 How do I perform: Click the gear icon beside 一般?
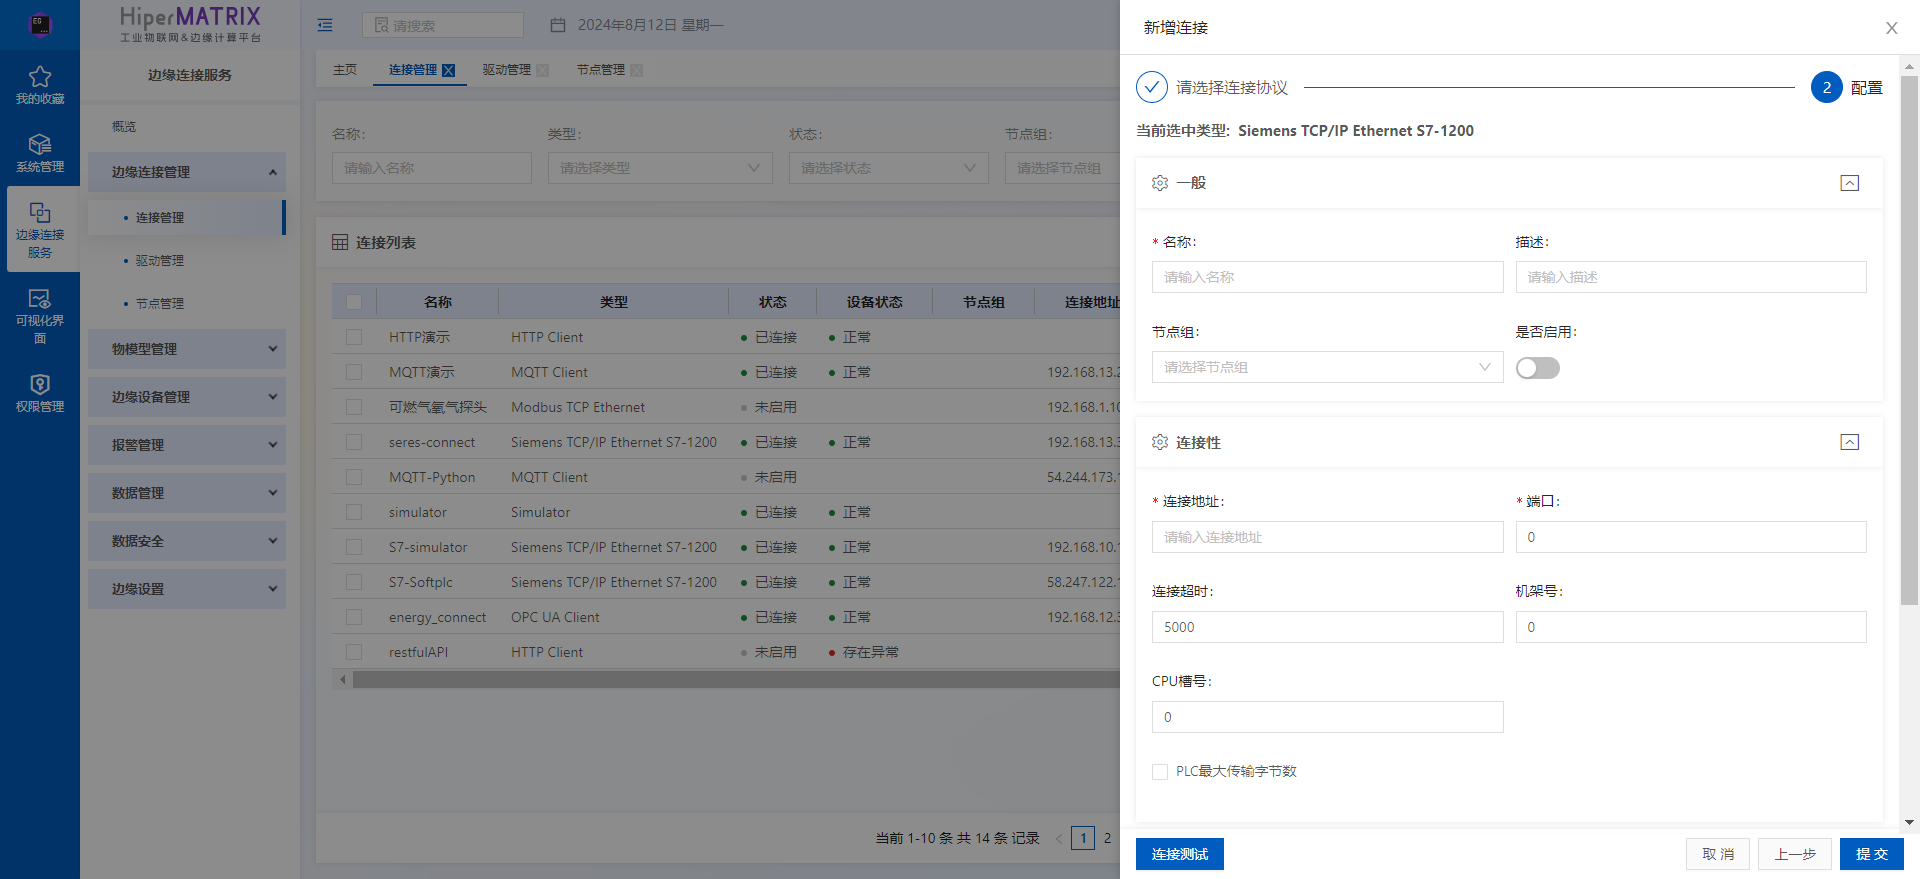[1160, 183]
